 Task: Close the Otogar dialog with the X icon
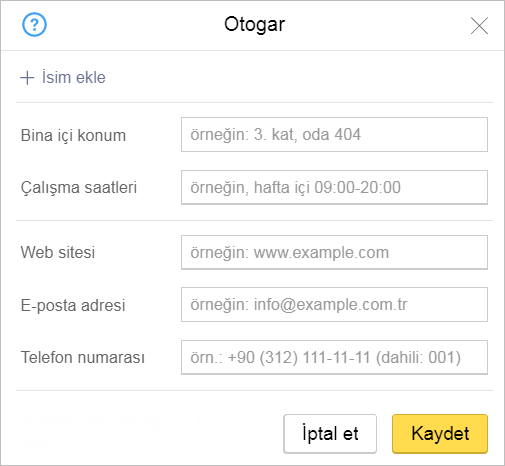(479, 25)
